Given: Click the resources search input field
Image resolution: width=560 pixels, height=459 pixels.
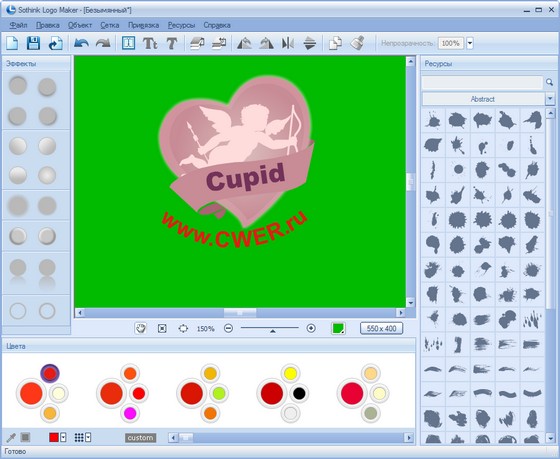Looking at the screenshot, I should [x=482, y=83].
